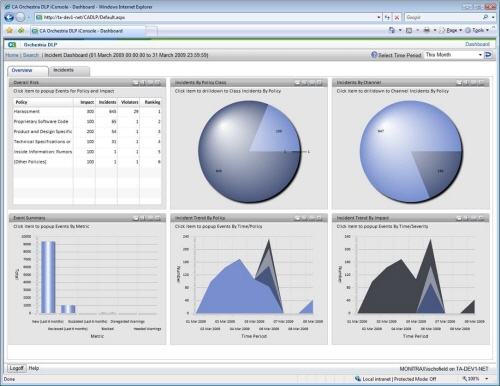The height and width of the screenshot is (386, 500).
Task: Click the CA logo in the header
Action: (x=12, y=45)
